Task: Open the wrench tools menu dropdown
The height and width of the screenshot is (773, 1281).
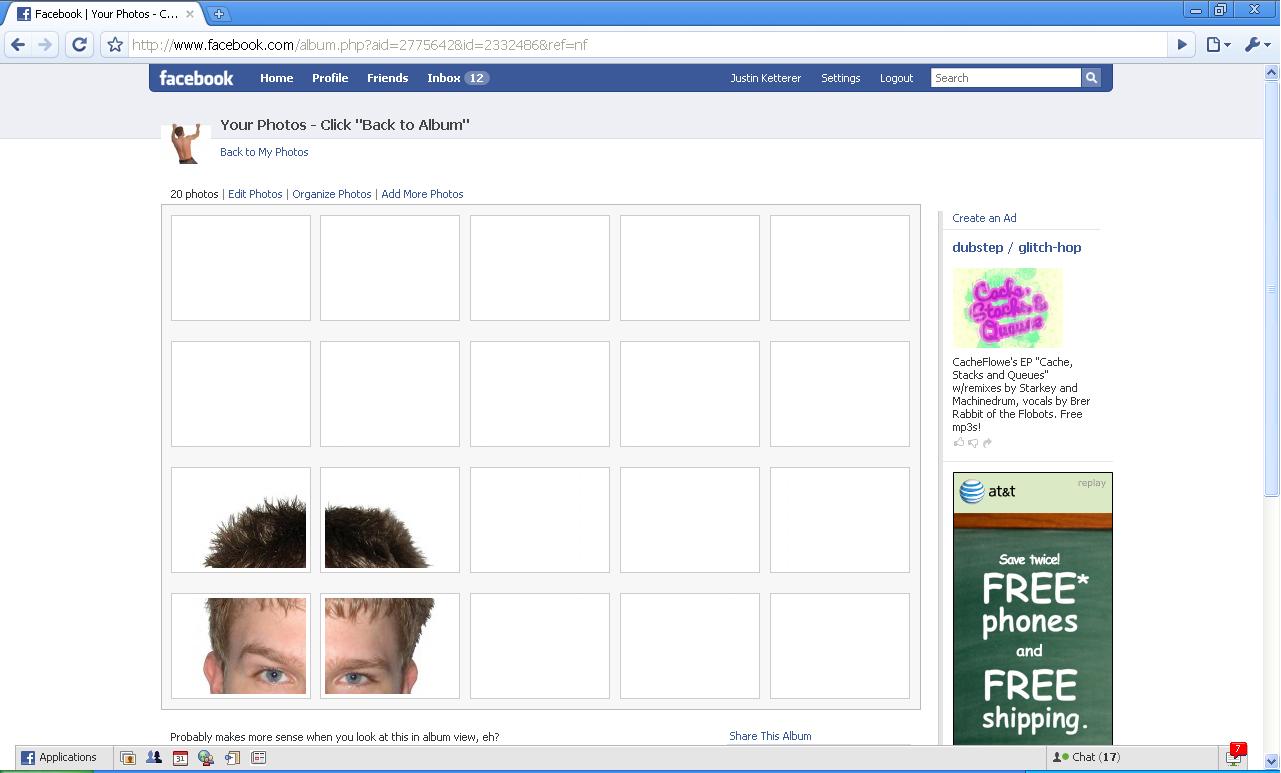Action: (1256, 45)
